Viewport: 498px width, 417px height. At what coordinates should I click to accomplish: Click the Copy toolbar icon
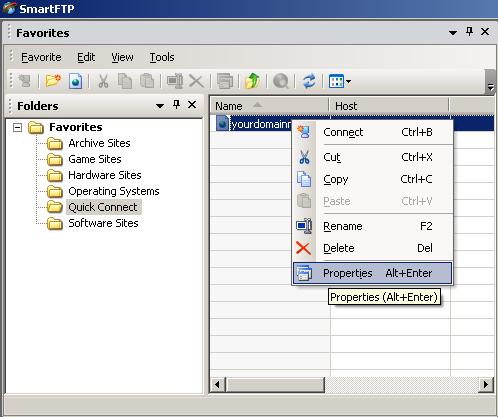(125, 81)
